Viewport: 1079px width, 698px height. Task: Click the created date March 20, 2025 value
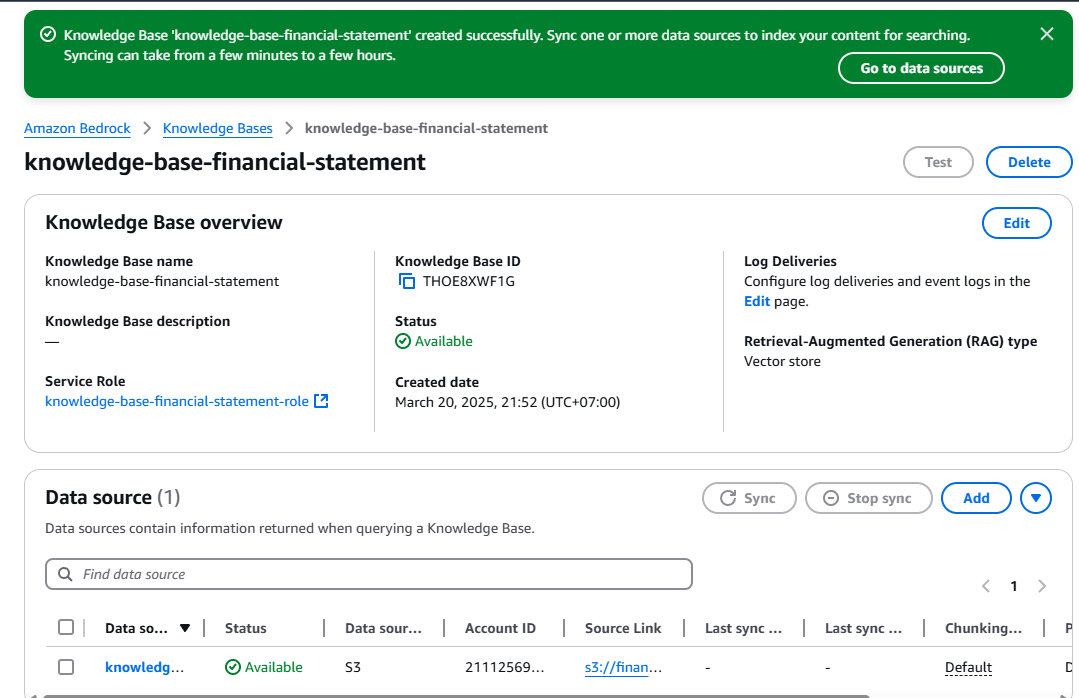coord(508,402)
